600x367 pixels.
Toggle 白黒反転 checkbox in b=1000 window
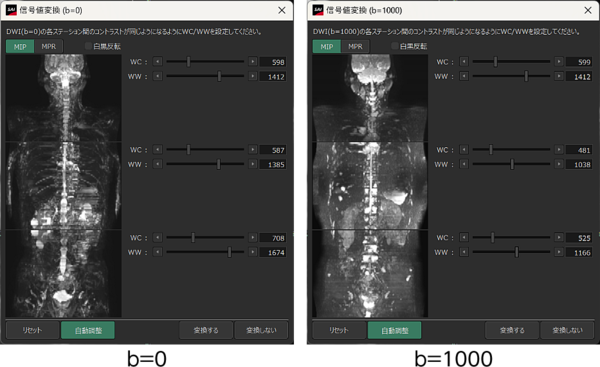(x=395, y=46)
